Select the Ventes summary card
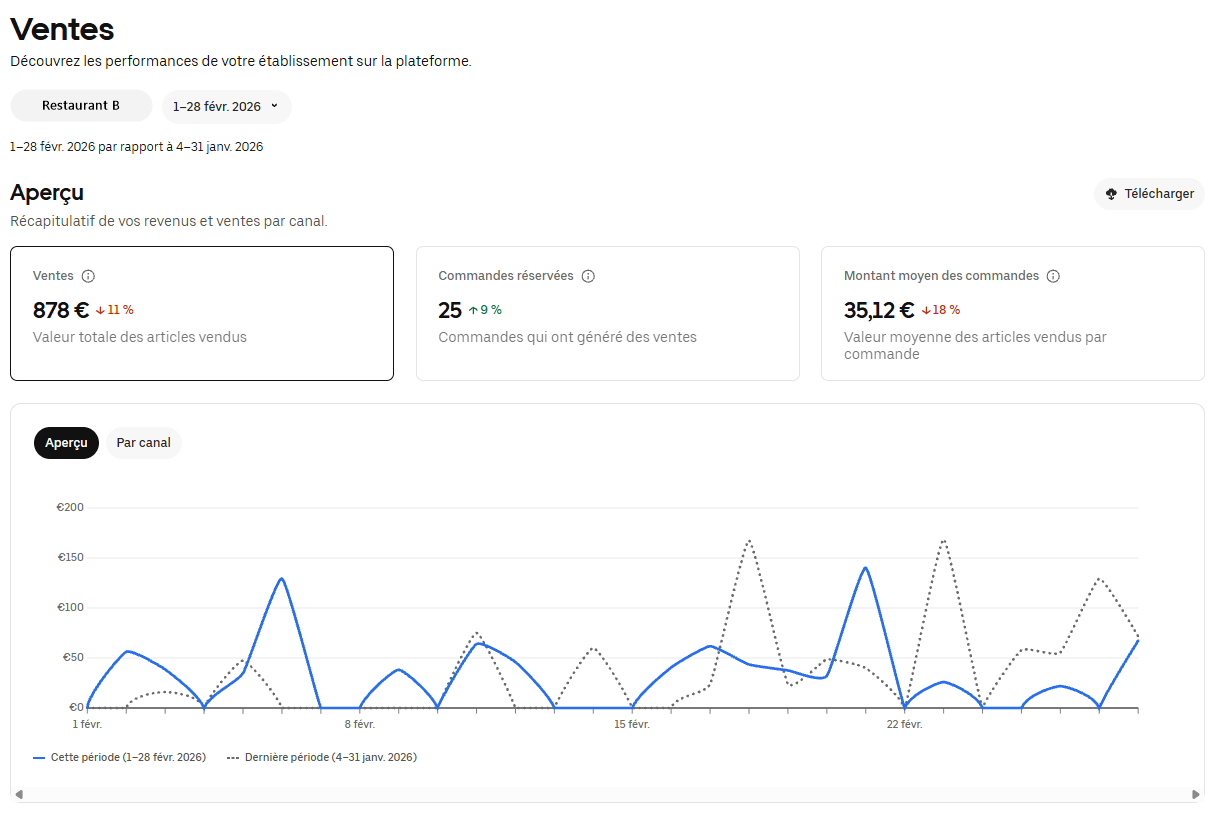Image resolution: width=1222 pixels, height=813 pixels. pos(202,314)
